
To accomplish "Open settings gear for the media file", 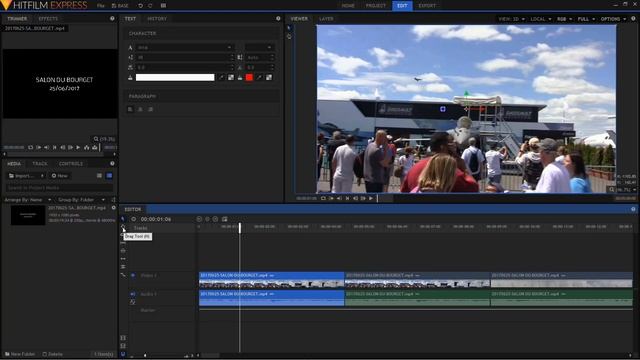I will point(113,208).
